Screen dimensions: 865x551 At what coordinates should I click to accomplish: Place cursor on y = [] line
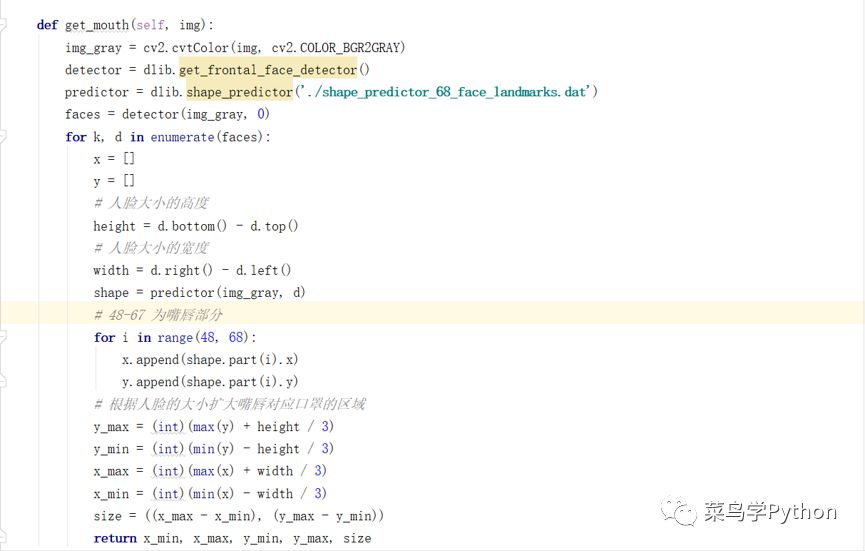pos(114,181)
